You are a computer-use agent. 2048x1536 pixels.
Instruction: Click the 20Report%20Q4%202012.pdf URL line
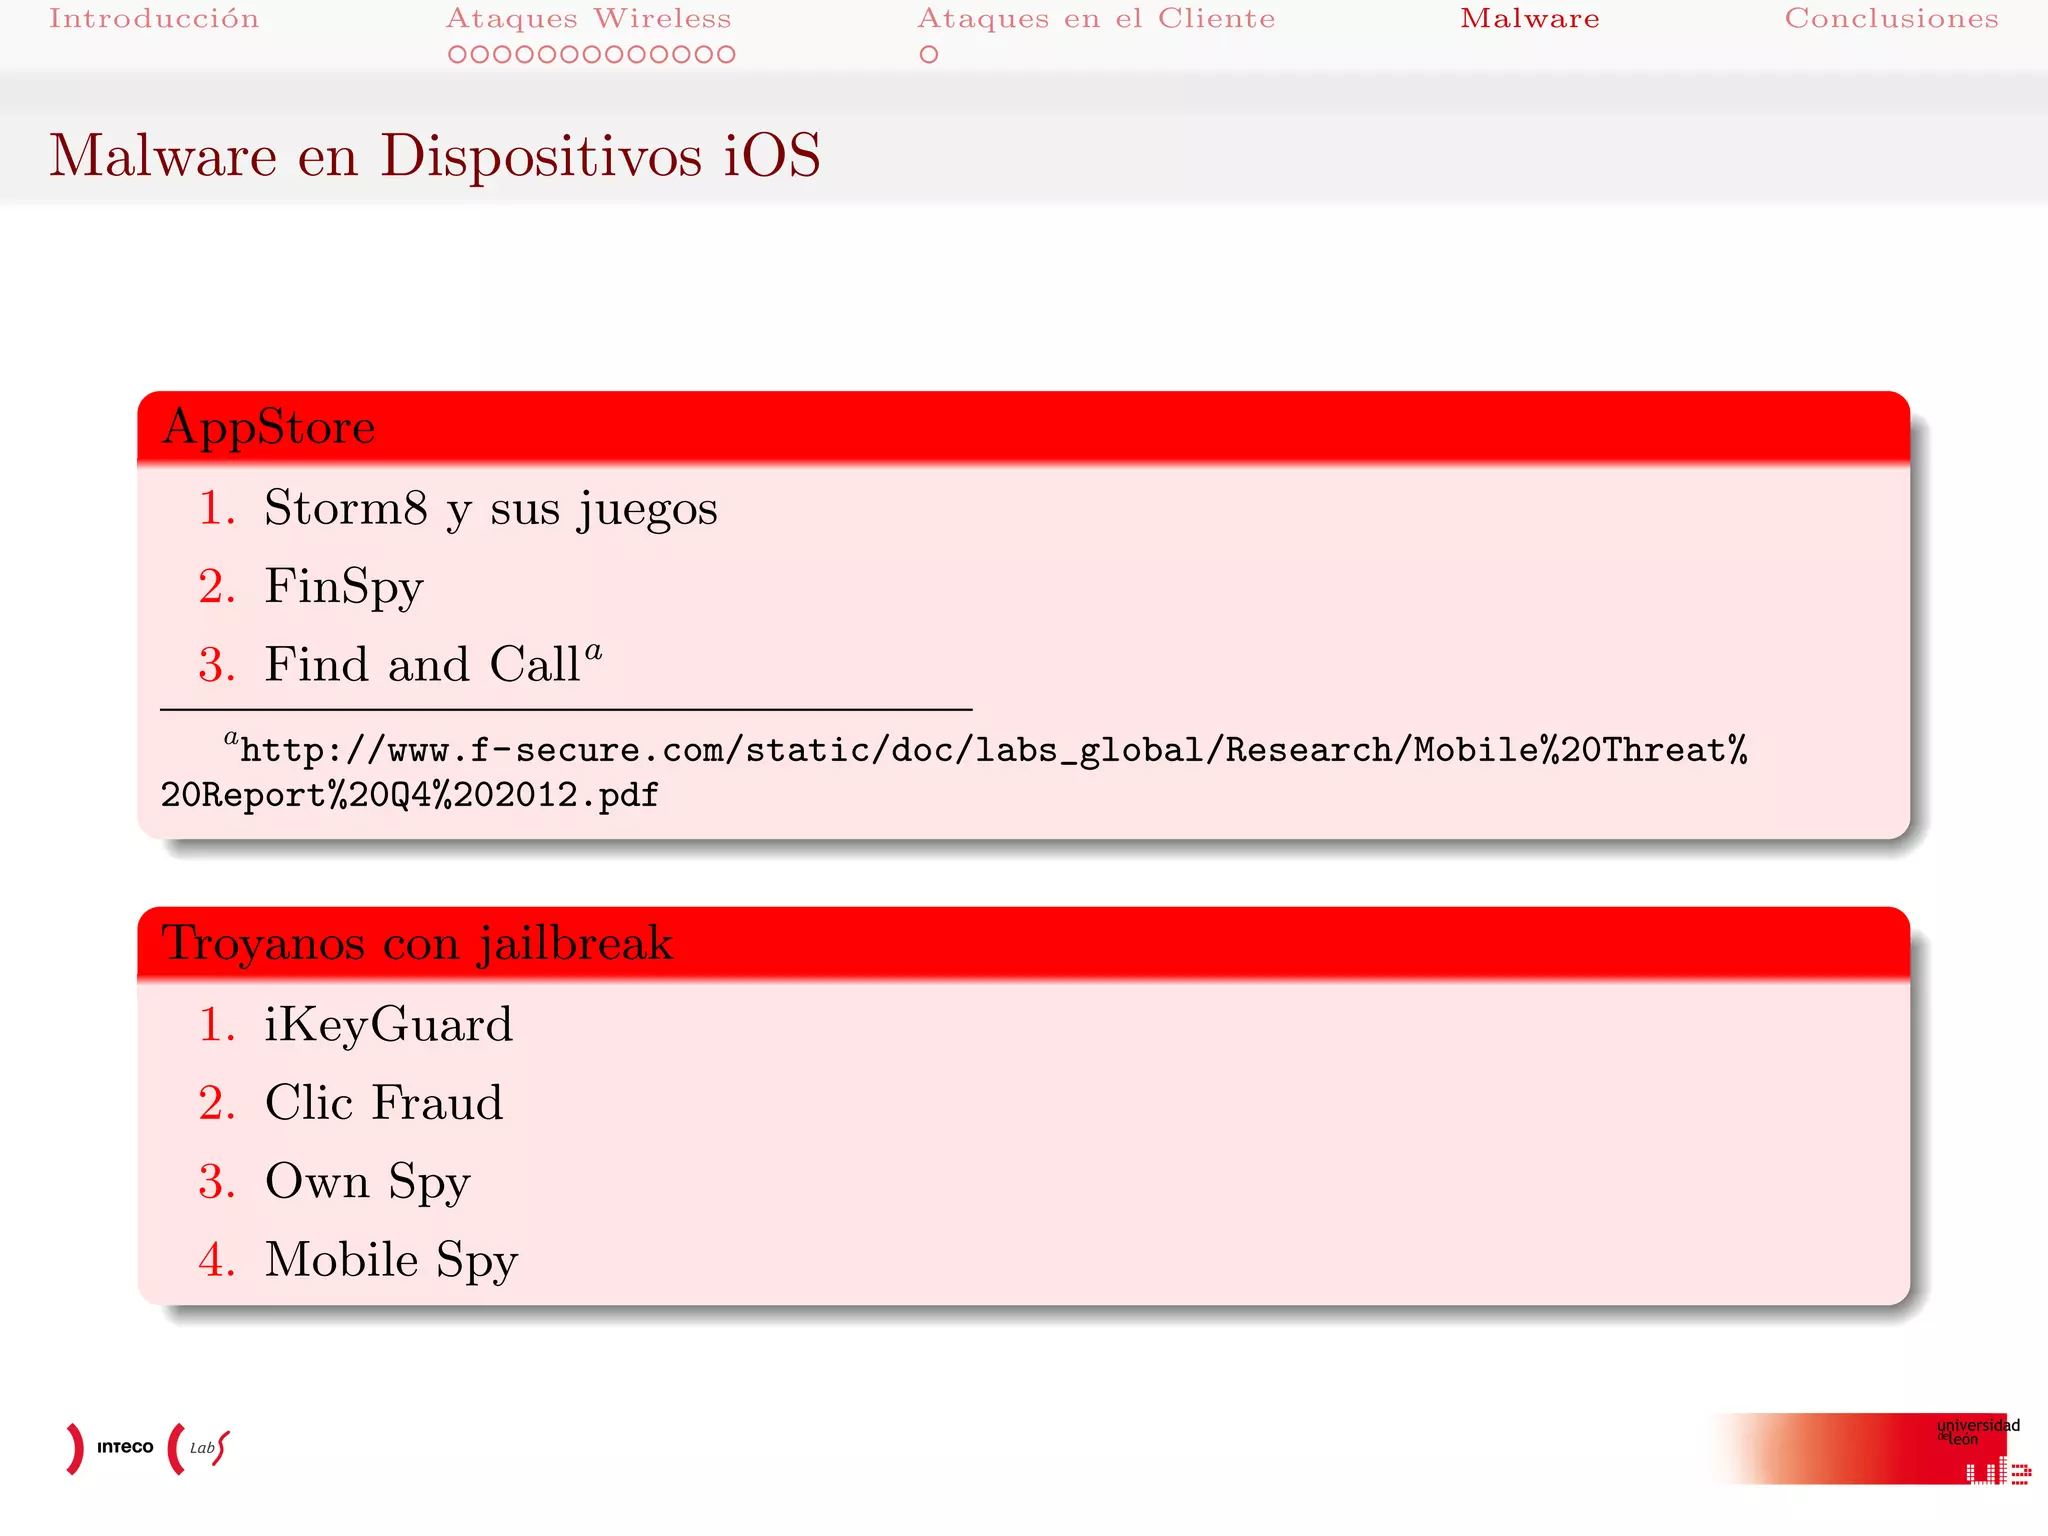coord(409,796)
